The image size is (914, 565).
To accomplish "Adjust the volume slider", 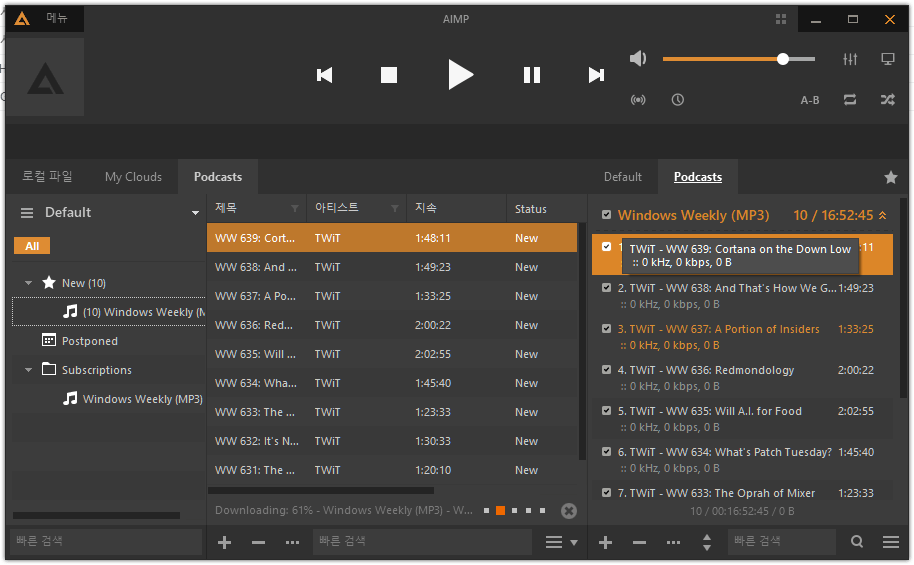I will pyautogui.click(x=739, y=59).
